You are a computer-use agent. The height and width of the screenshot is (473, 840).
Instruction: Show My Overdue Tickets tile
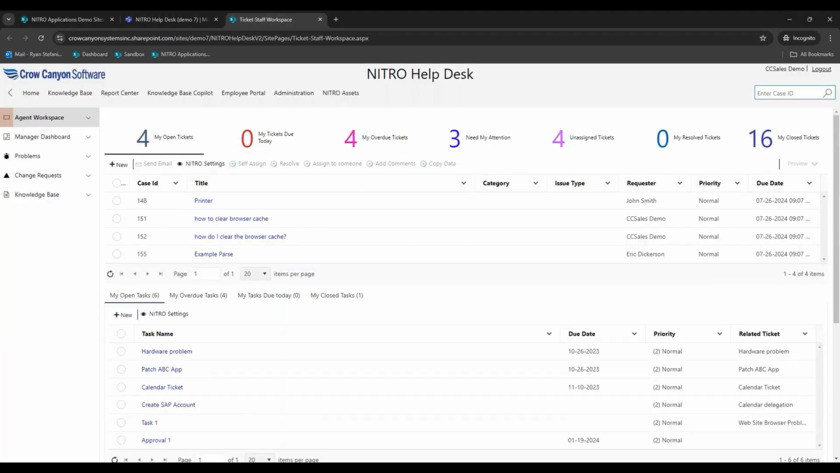click(376, 138)
